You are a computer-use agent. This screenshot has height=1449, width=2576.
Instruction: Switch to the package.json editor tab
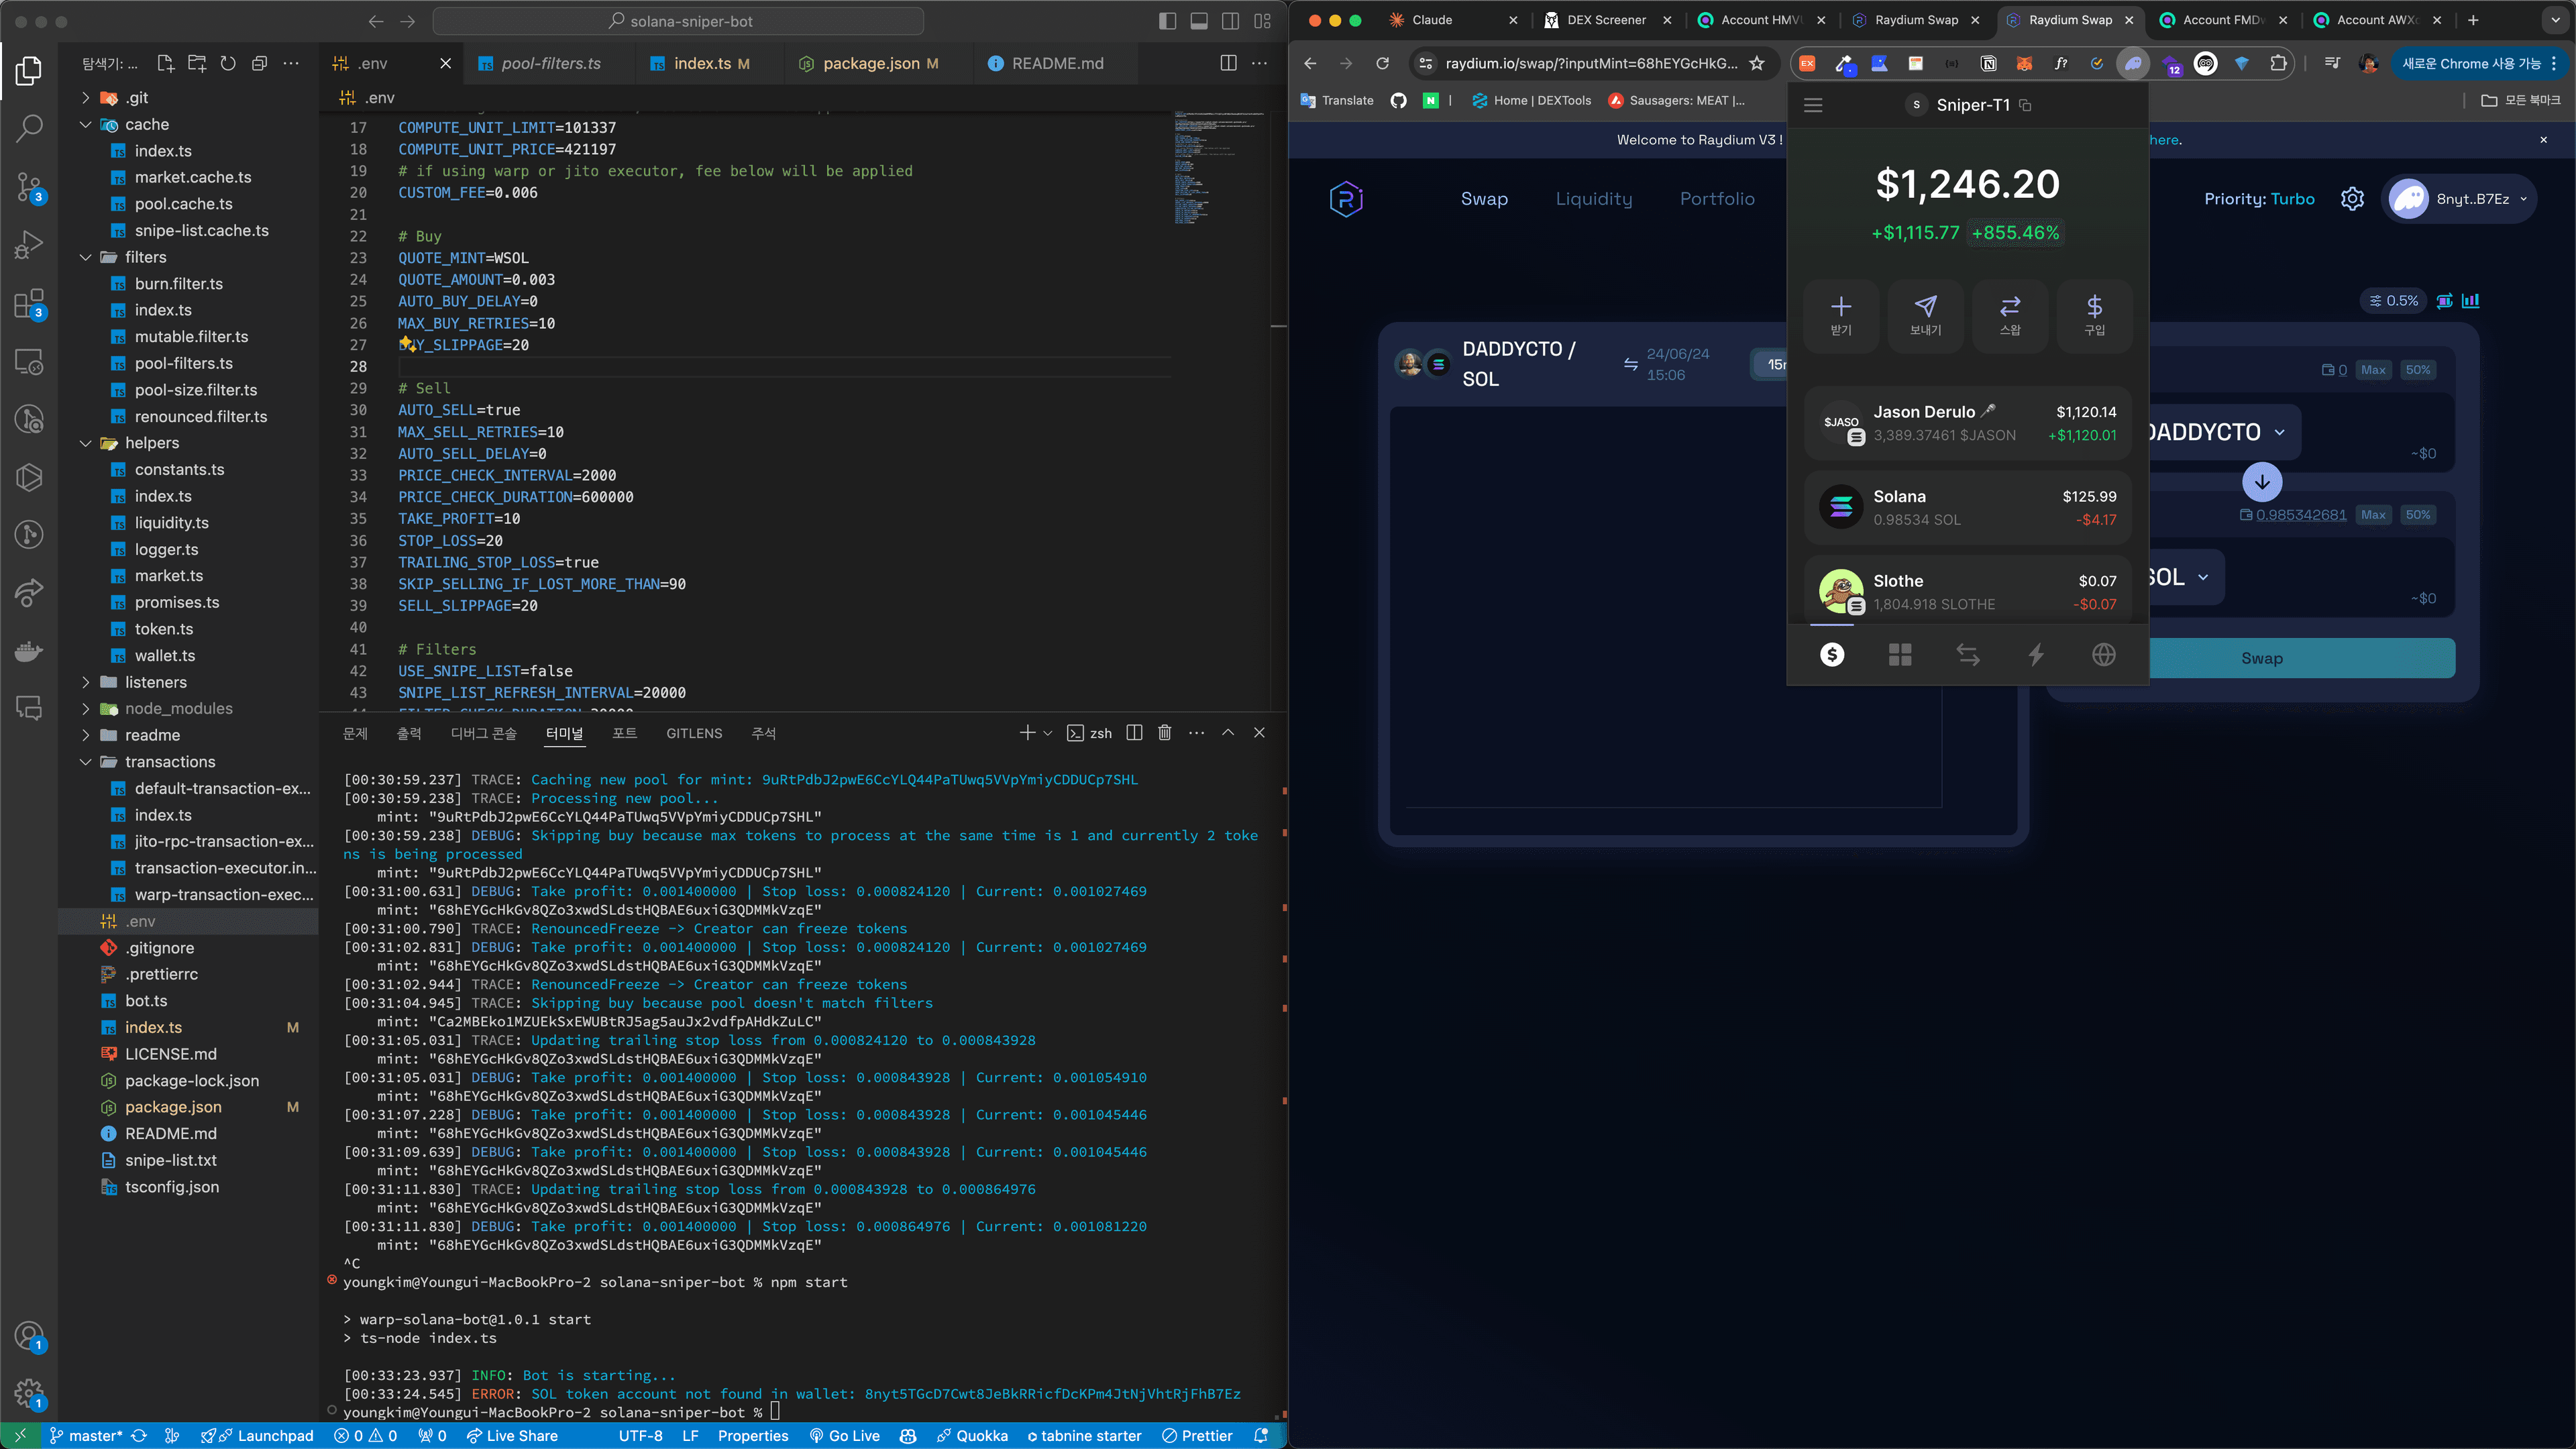pyautogui.click(x=870, y=63)
